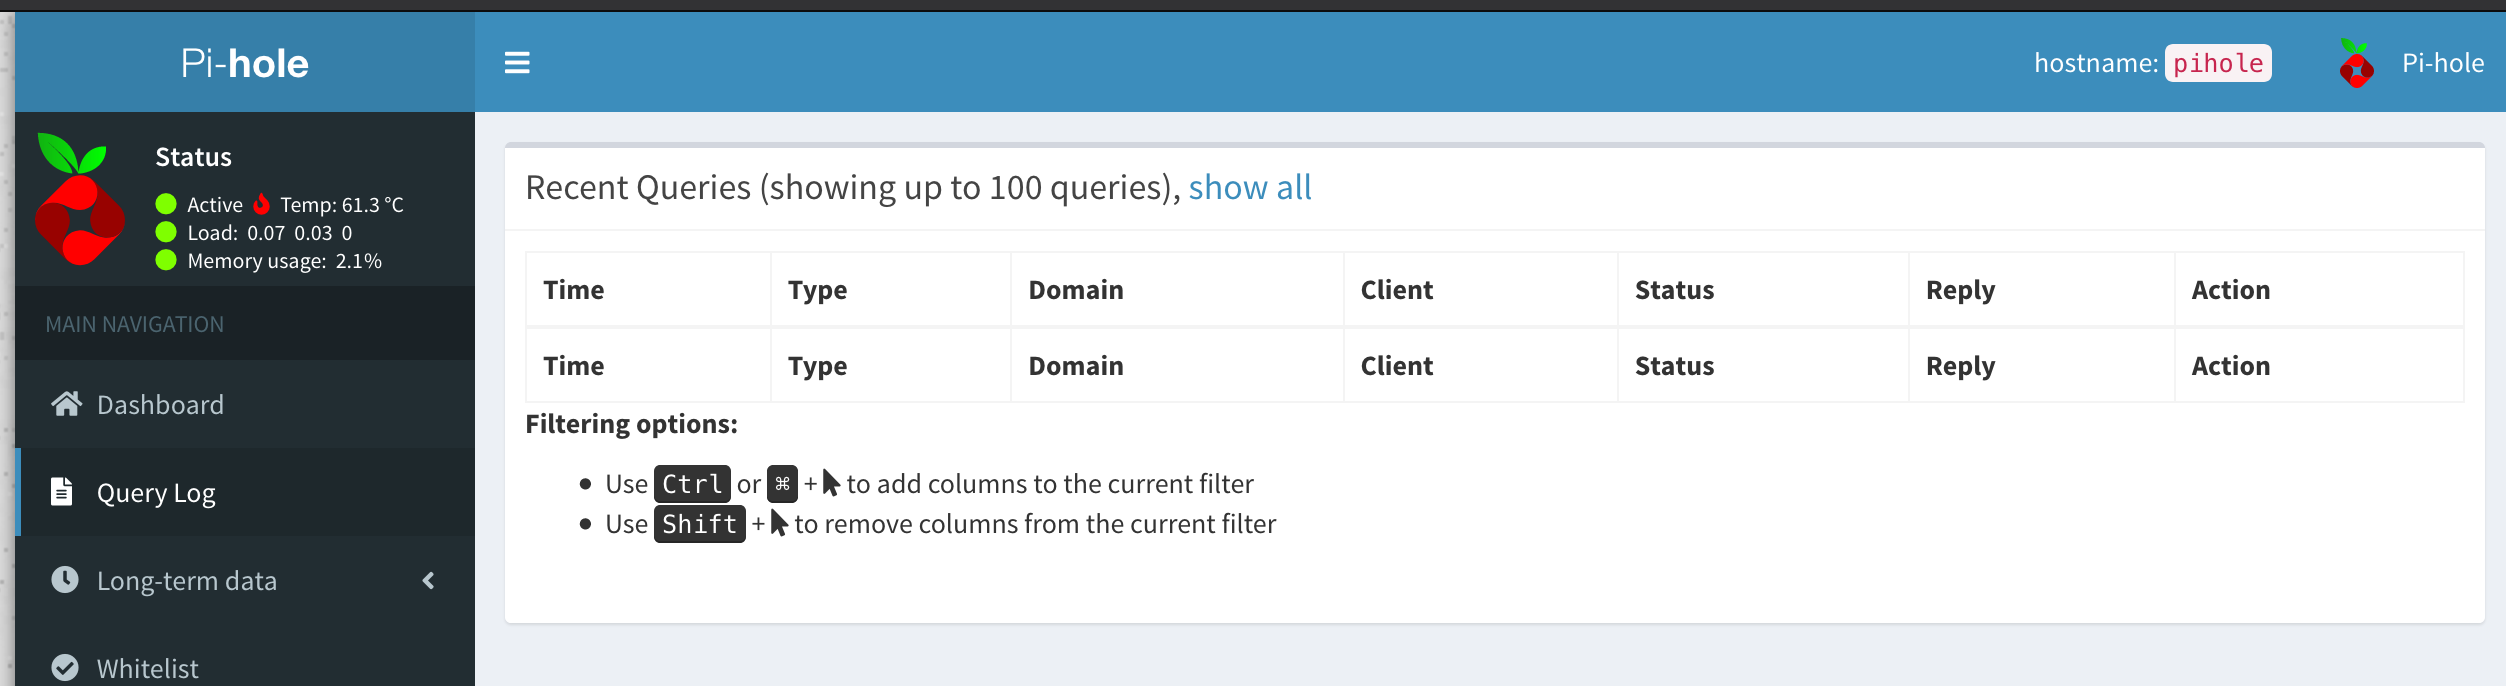Sort by the Domain header column
This screenshot has width=2506, height=686.
(1177, 290)
